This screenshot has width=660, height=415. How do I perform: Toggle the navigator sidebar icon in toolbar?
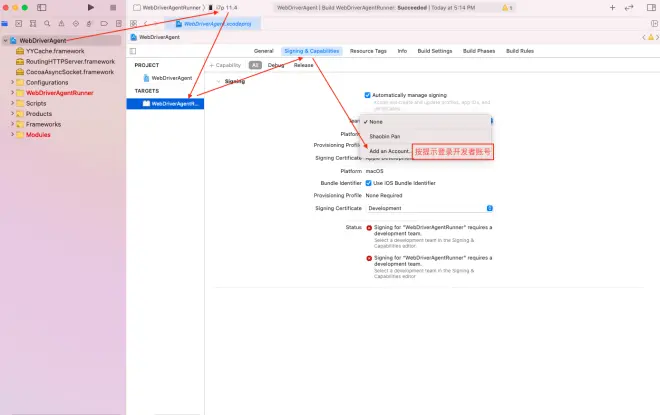pos(42,8)
